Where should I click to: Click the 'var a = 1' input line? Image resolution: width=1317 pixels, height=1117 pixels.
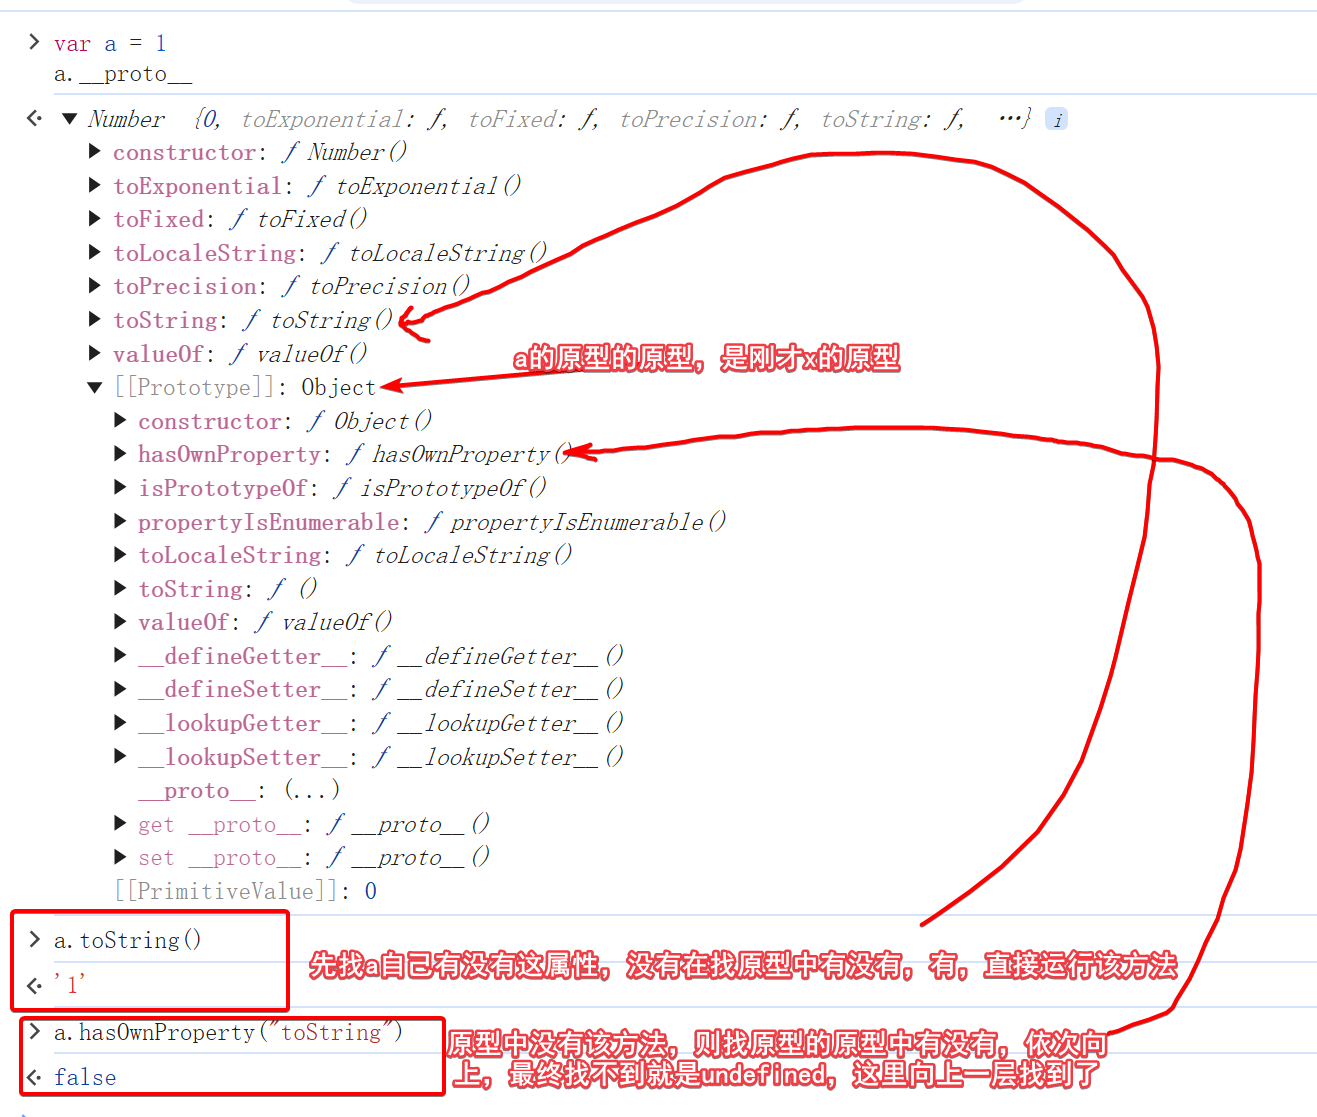coord(110,44)
